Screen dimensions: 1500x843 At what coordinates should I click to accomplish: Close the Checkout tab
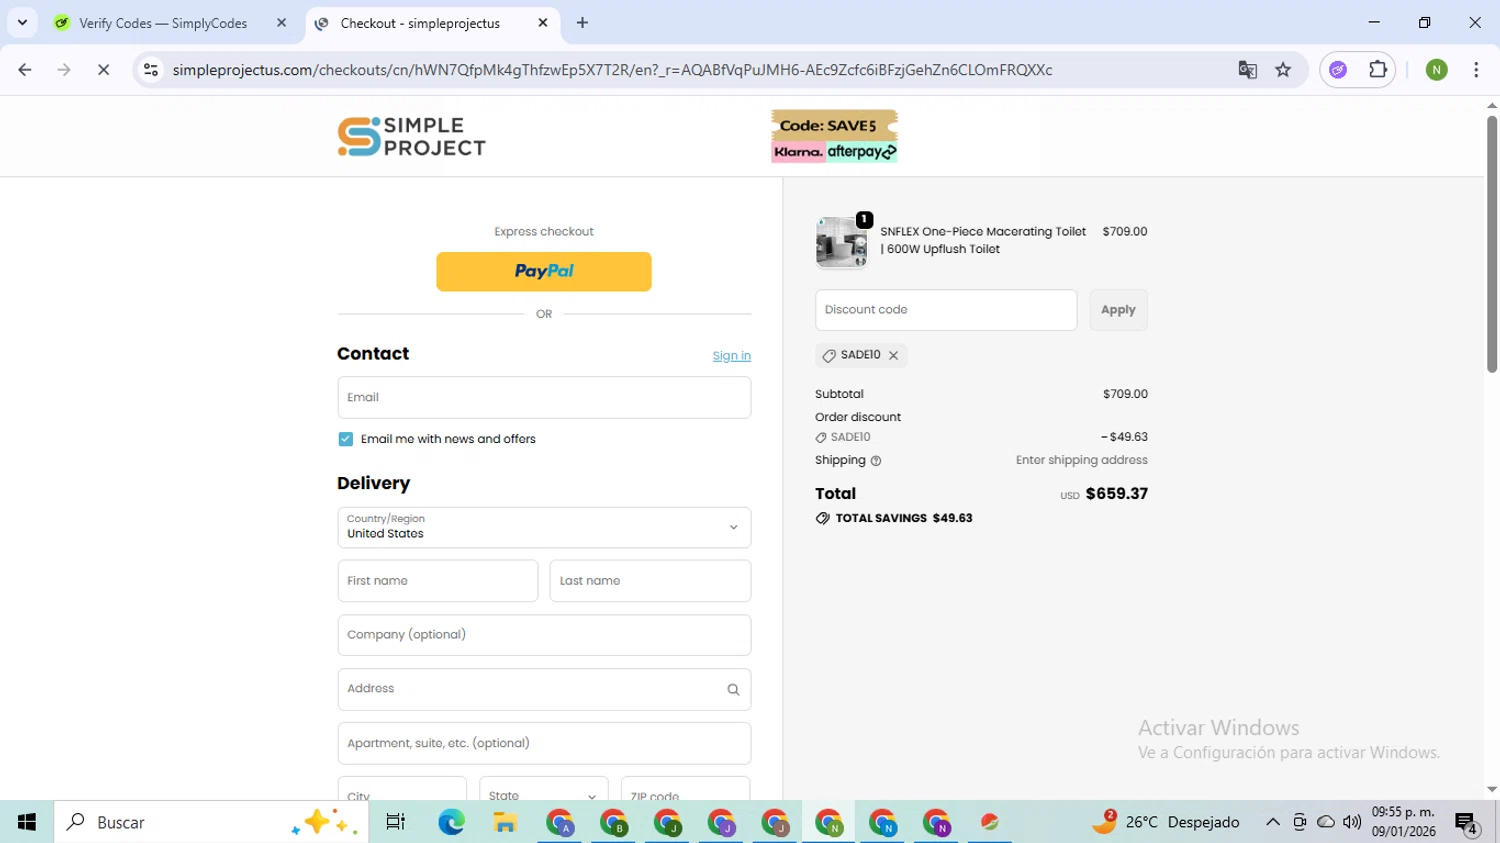point(543,23)
